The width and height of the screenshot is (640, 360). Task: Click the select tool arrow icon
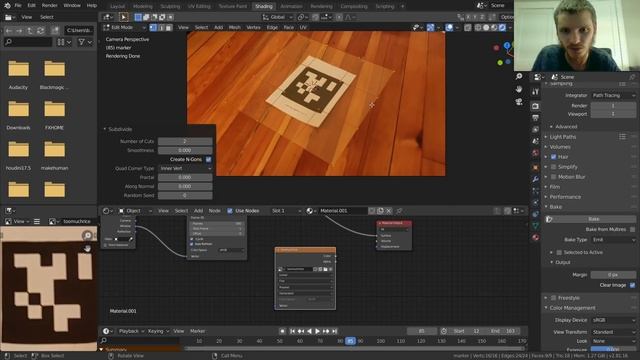tap(123, 17)
